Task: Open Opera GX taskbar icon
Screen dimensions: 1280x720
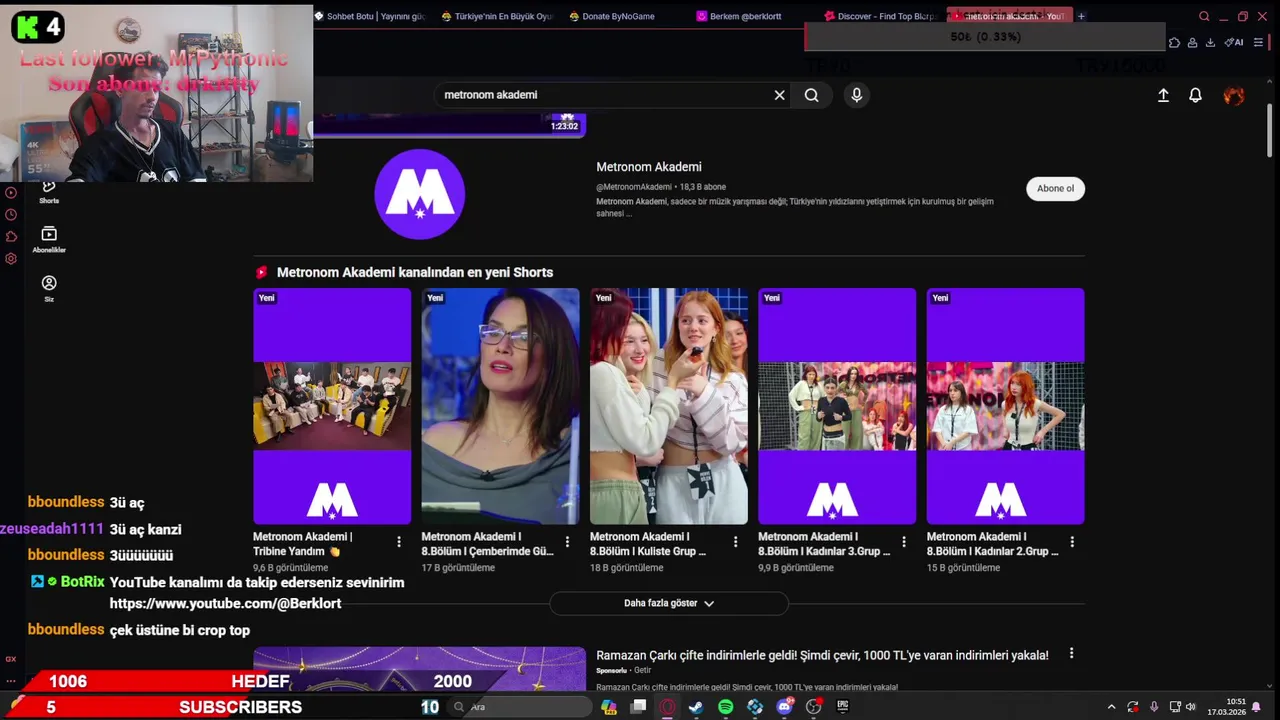Action: click(667, 707)
